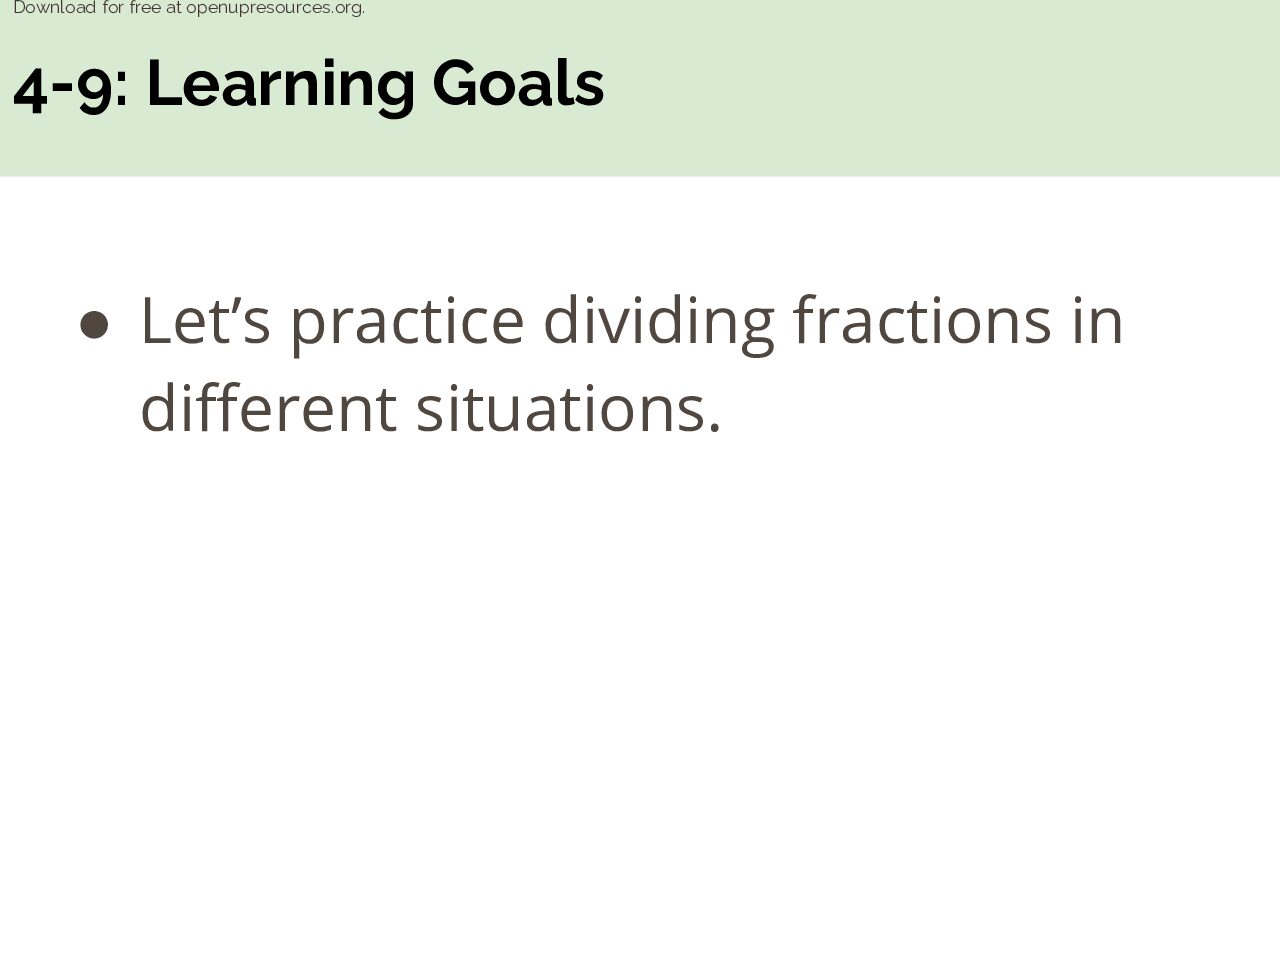Click the word "Let's" in the bullet
The height and width of the screenshot is (960, 1280).
pyautogui.click(x=206, y=320)
